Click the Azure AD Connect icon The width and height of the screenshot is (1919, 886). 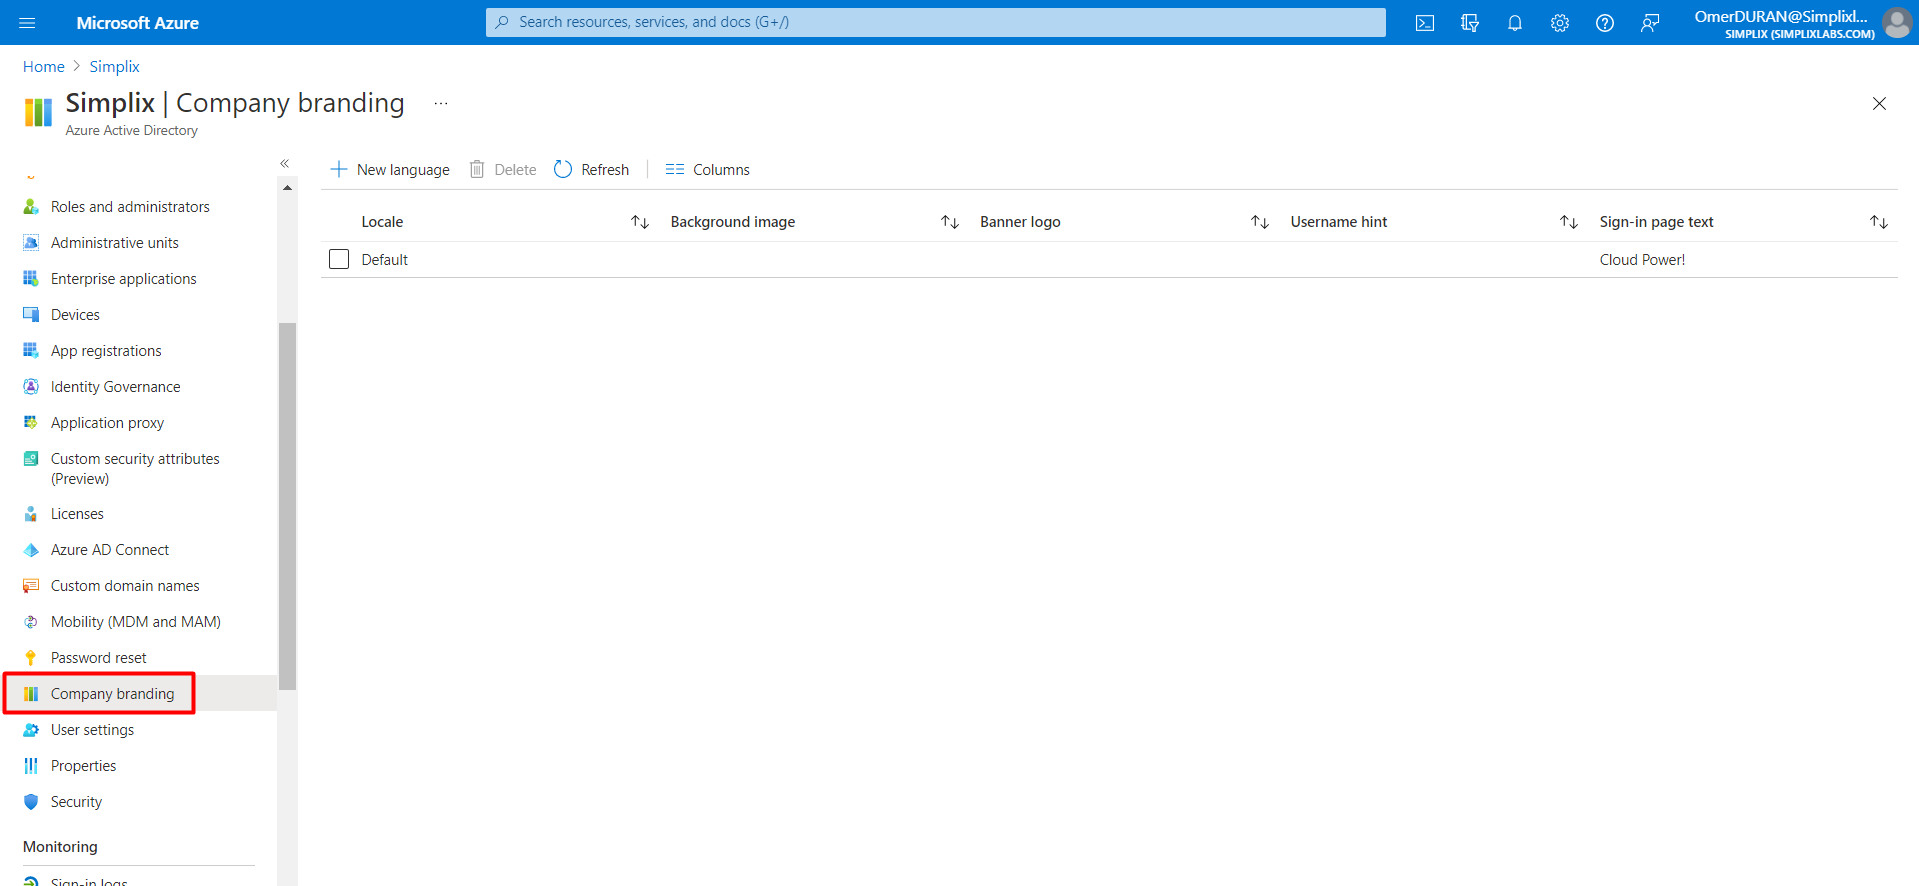point(31,550)
